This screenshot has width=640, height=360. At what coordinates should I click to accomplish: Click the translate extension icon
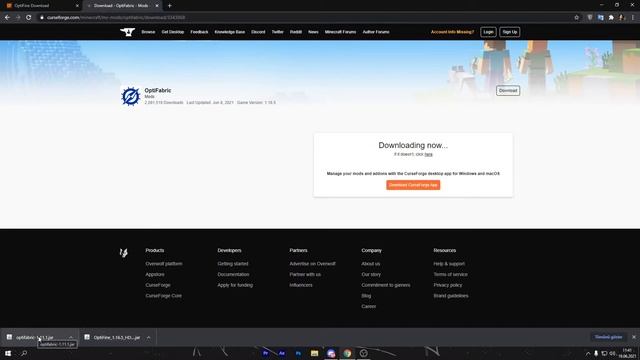600,18
